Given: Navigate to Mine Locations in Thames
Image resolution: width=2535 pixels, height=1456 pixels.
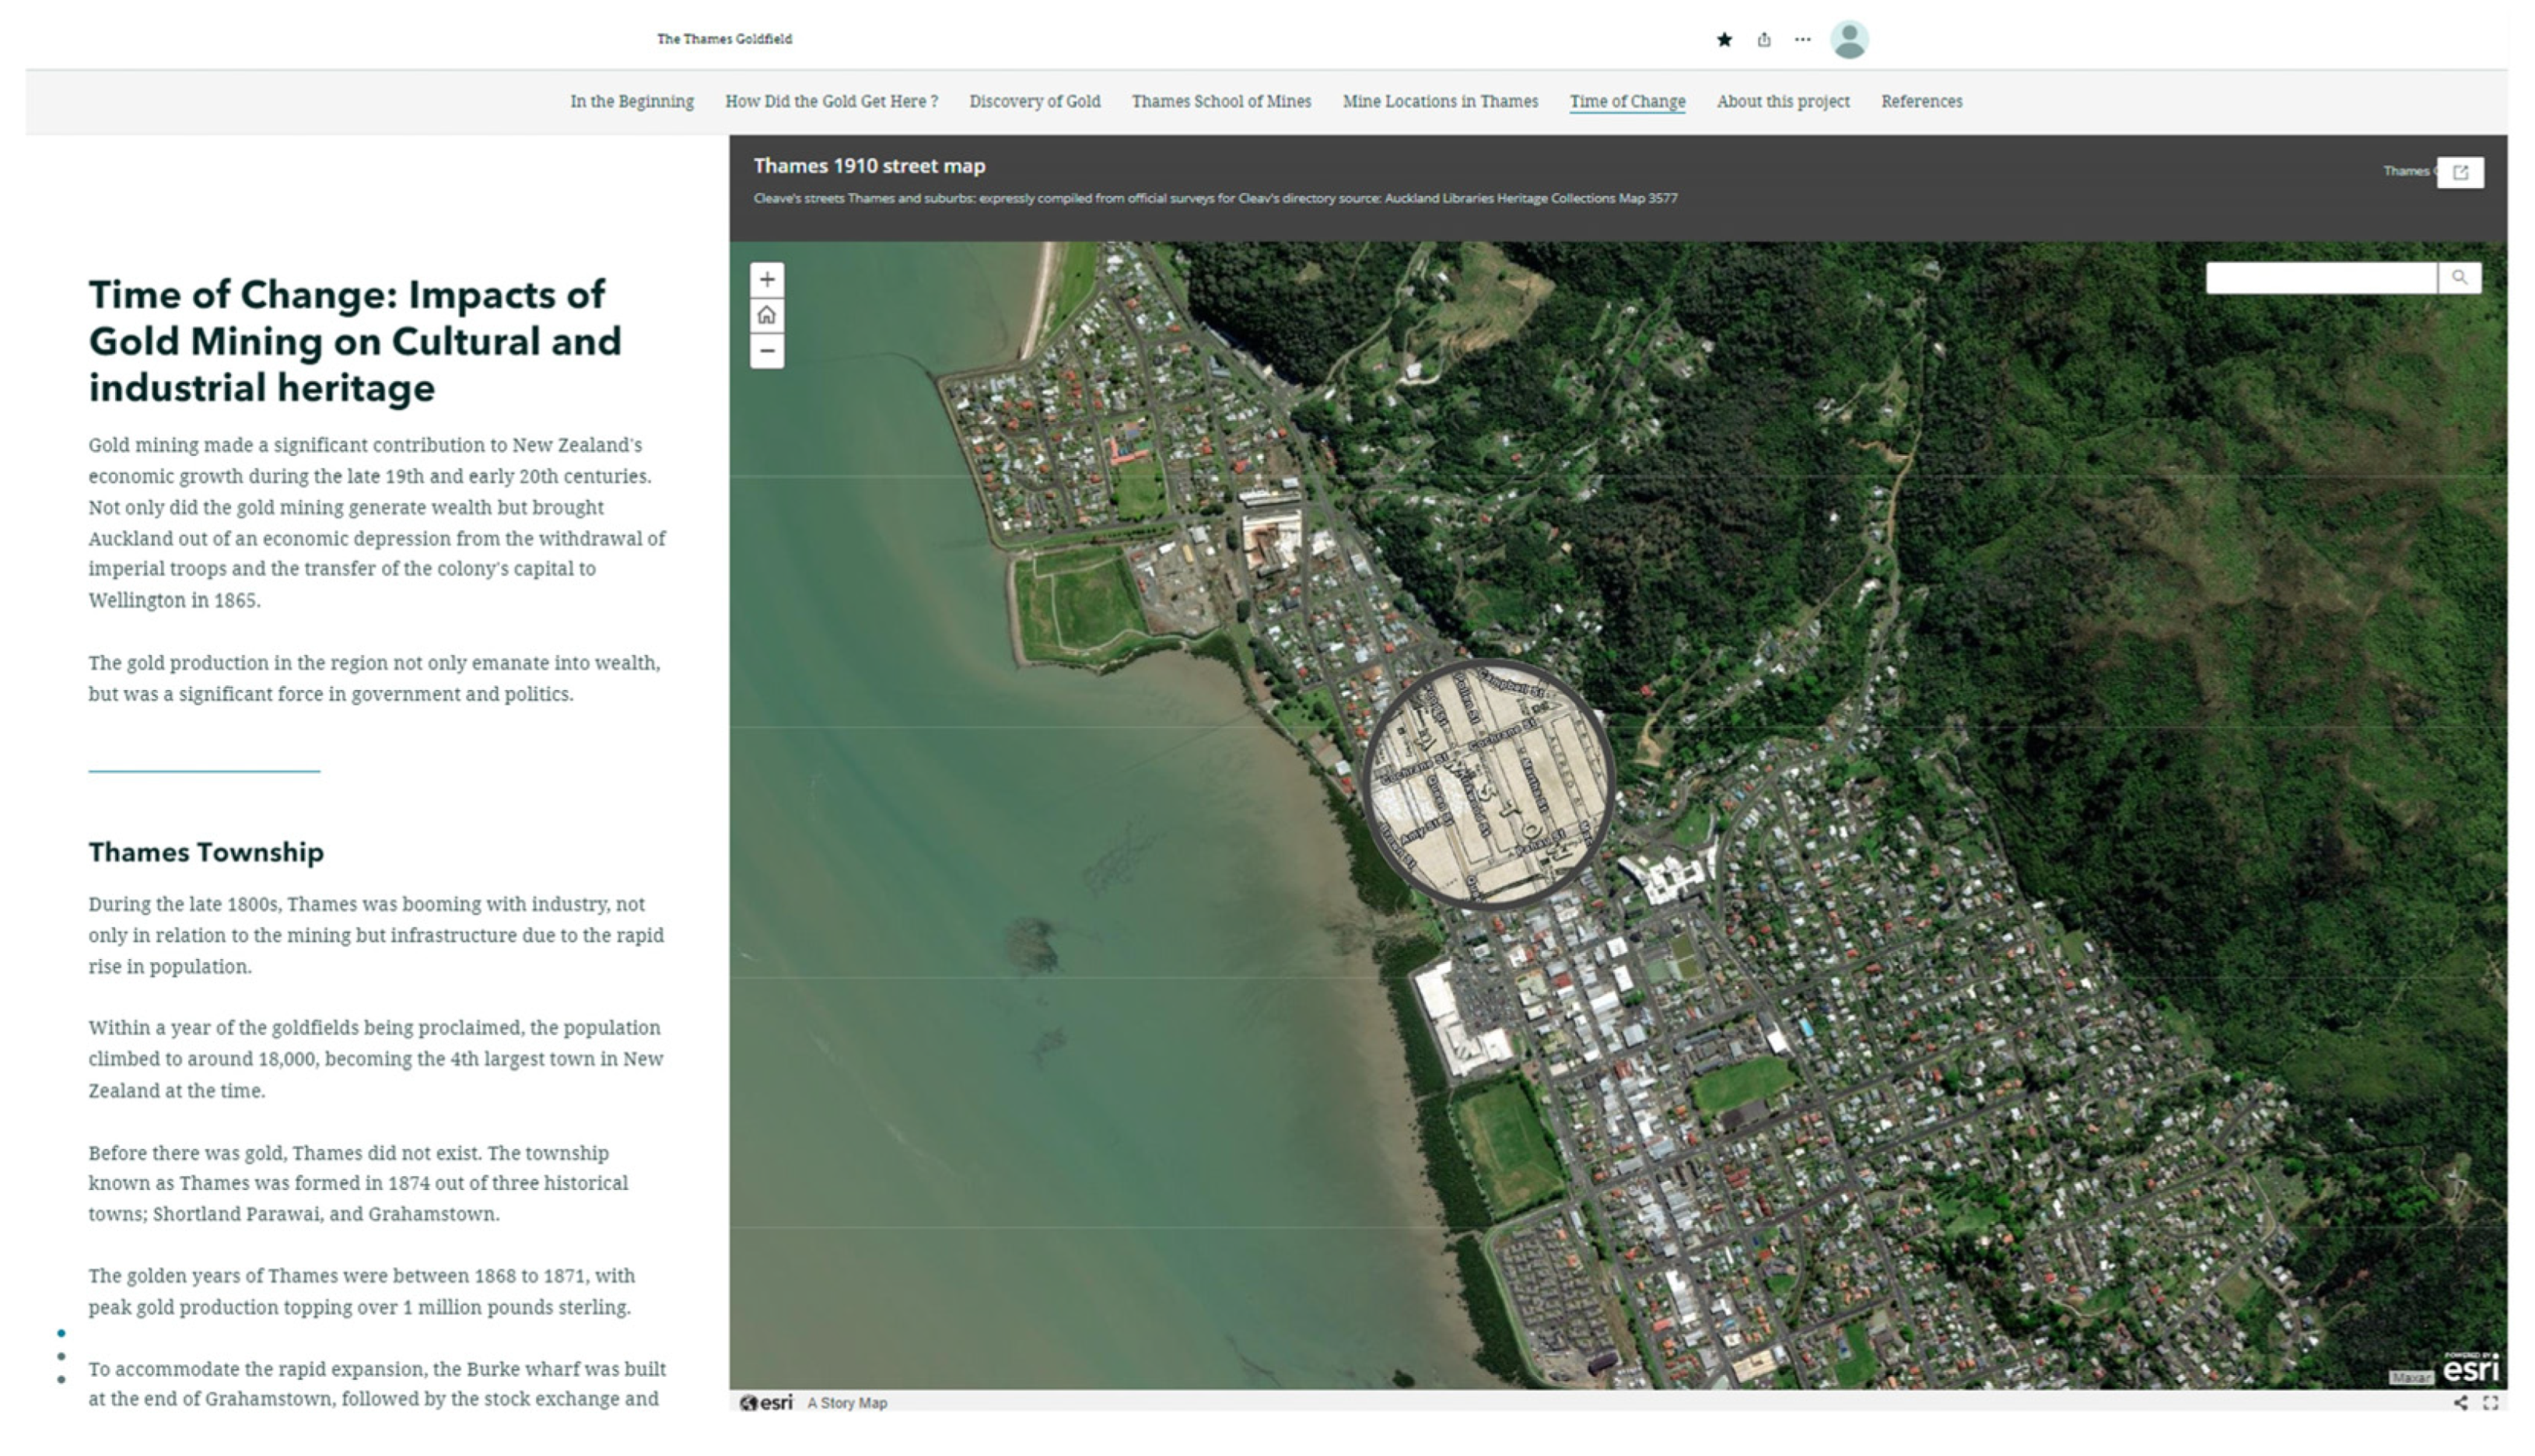Looking at the screenshot, I should pyautogui.click(x=1440, y=101).
